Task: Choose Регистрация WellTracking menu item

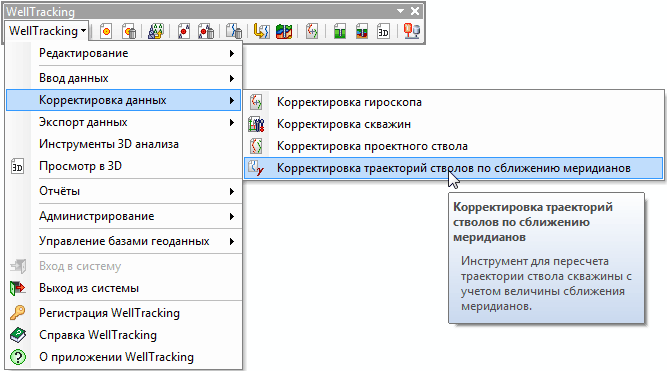Action: point(124,313)
